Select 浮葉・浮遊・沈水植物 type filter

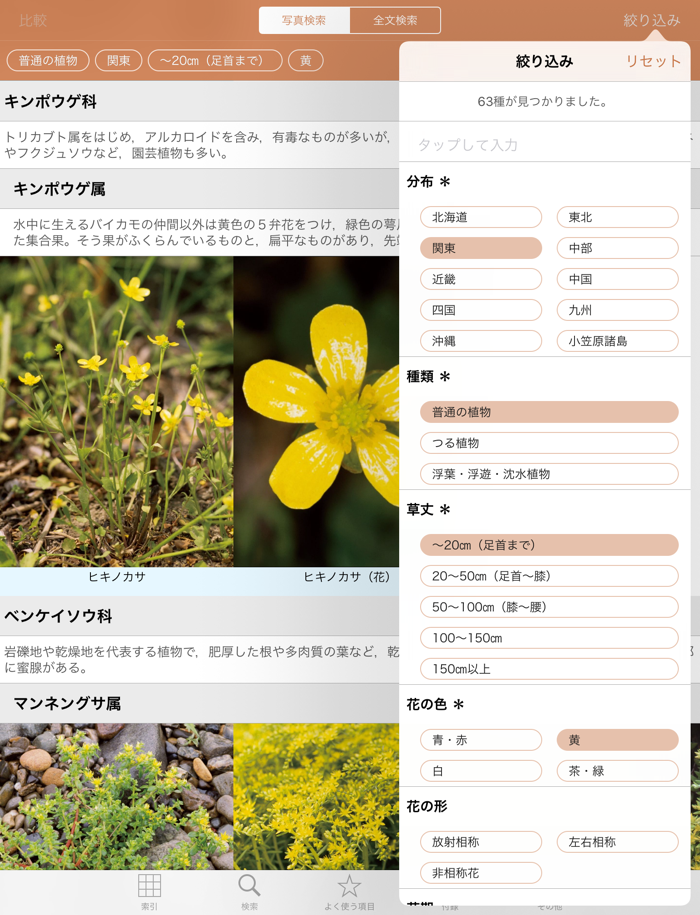549,474
